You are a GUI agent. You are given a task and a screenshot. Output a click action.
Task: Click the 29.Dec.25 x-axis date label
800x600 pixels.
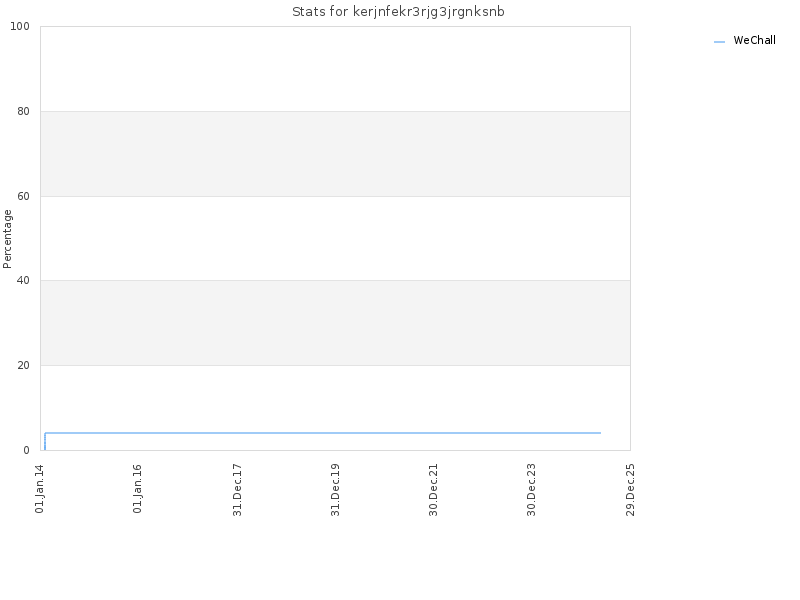tap(630, 490)
